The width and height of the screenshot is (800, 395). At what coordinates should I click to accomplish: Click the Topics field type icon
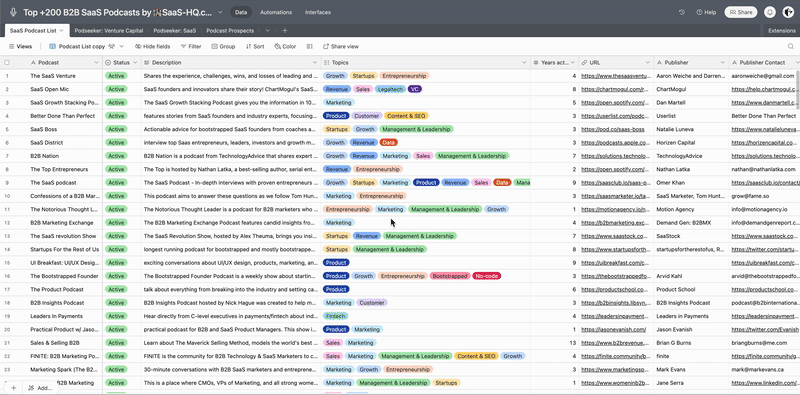[x=327, y=63]
